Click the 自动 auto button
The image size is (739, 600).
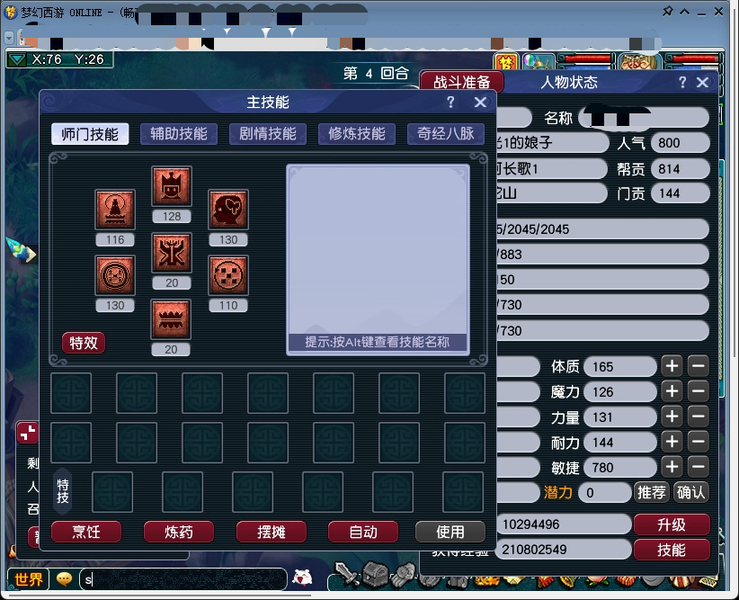[363, 532]
